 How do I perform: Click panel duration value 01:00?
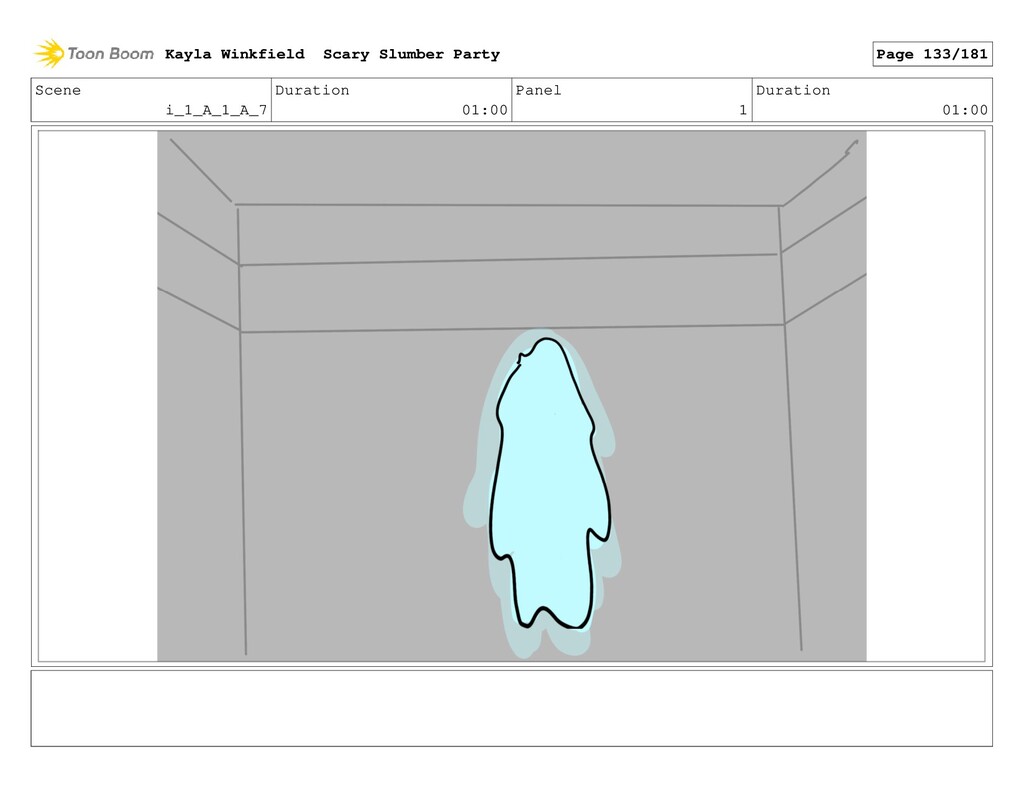click(x=965, y=110)
